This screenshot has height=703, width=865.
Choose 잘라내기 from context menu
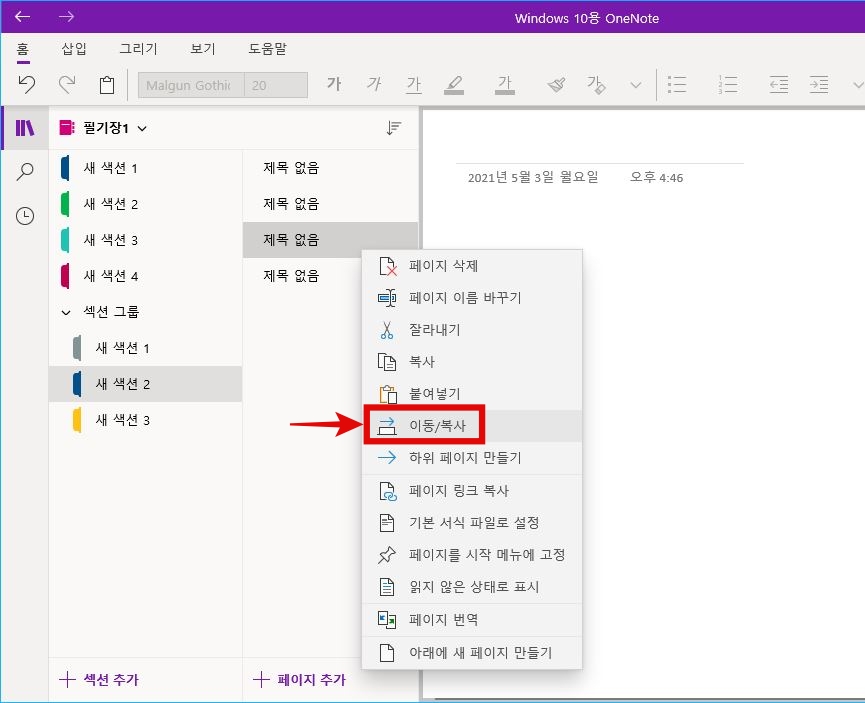(472, 330)
